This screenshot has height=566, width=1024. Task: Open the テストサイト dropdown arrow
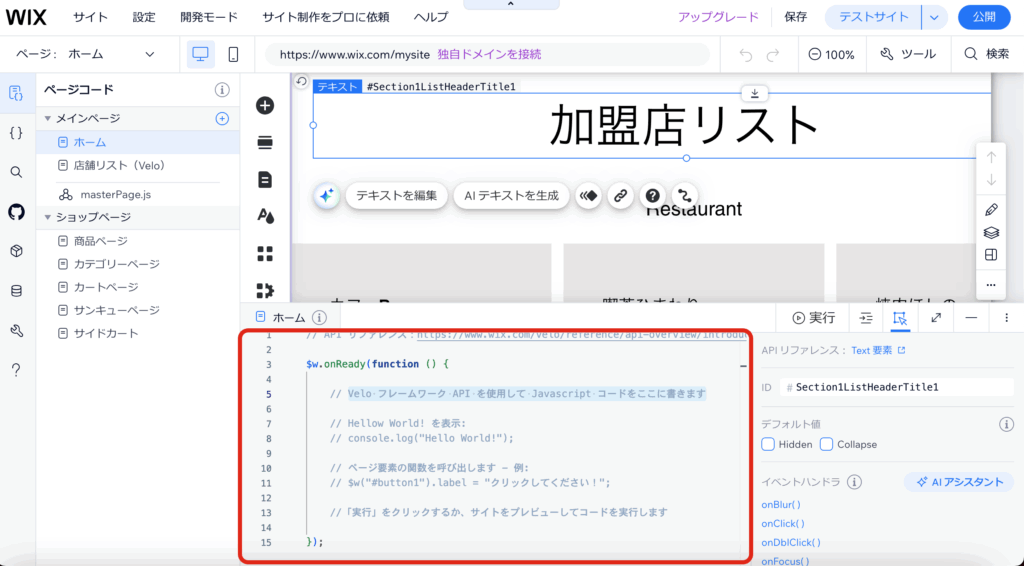pos(935,18)
